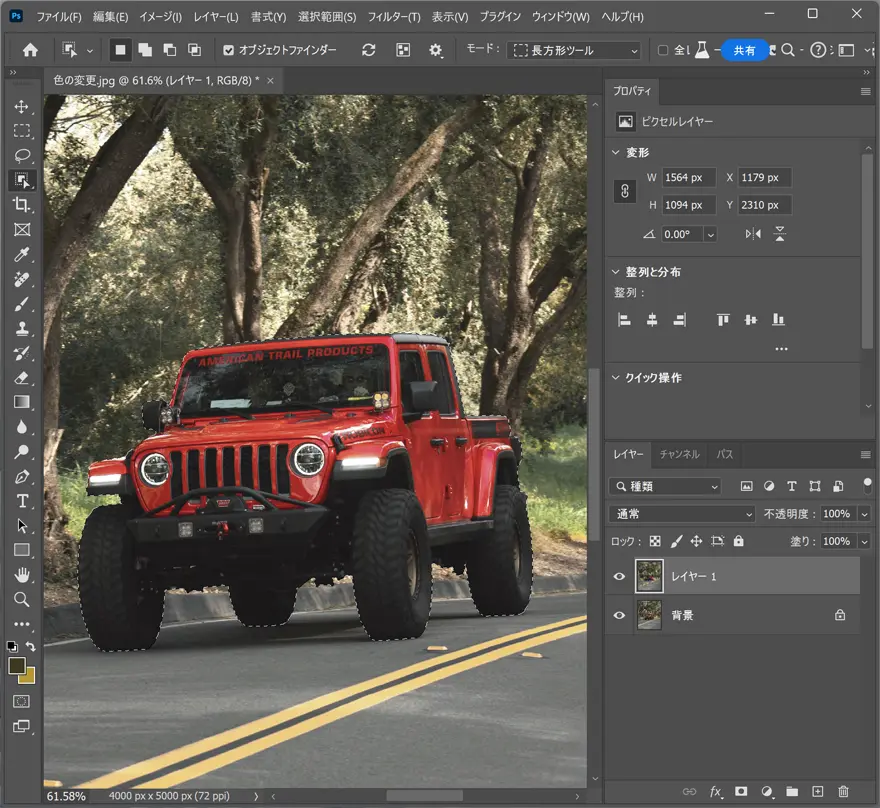Select the Crop tool
Viewport: 880px width, 808px height.
(x=21, y=205)
